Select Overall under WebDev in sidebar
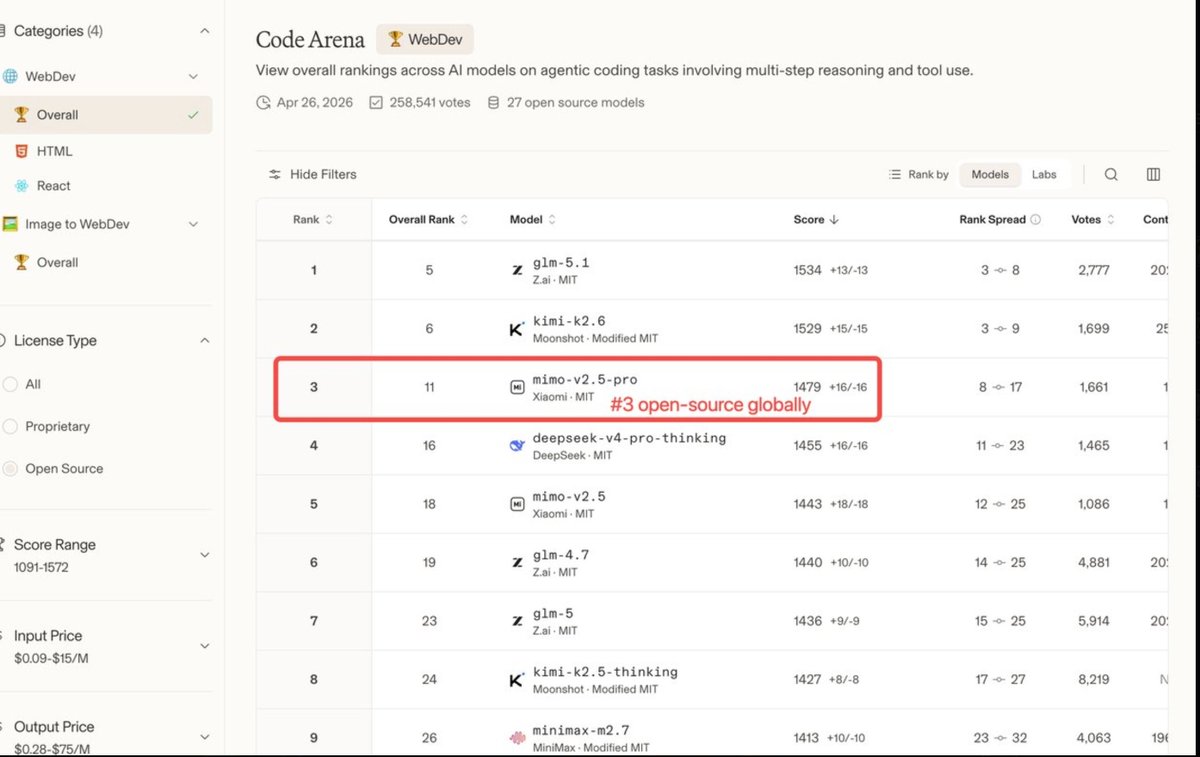Viewport: 1200px width, 757px height. (106, 115)
